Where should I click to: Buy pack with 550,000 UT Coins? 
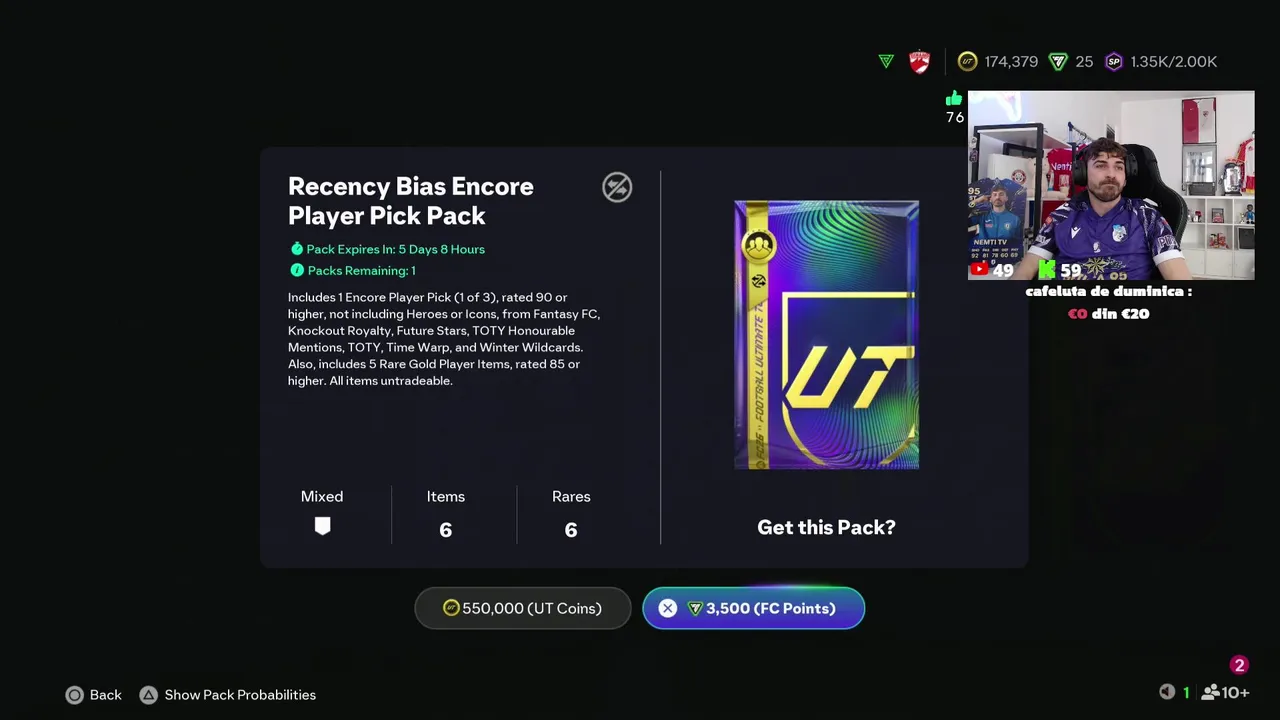tap(523, 608)
